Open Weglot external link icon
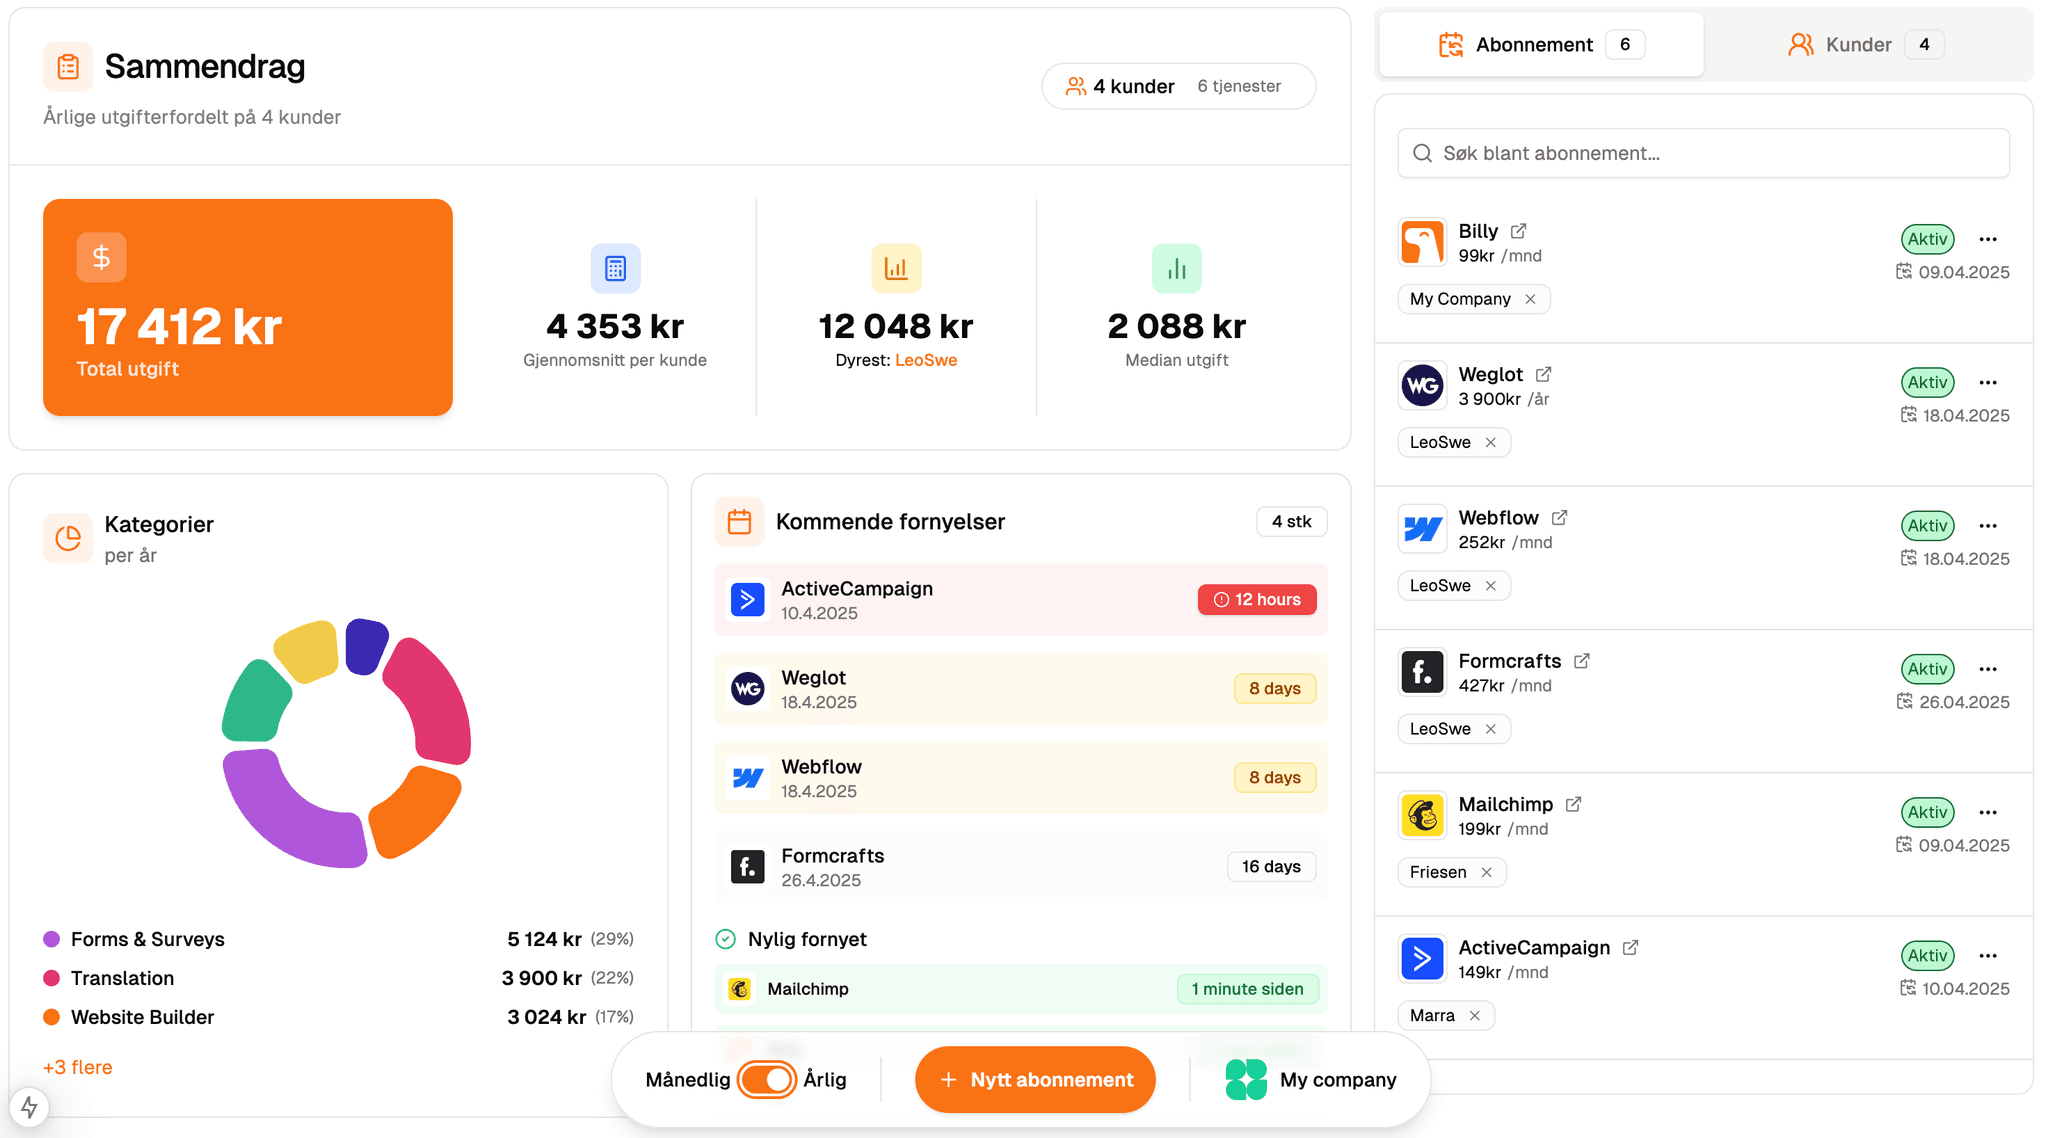Viewport: 2048px width, 1138px height. [1543, 374]
